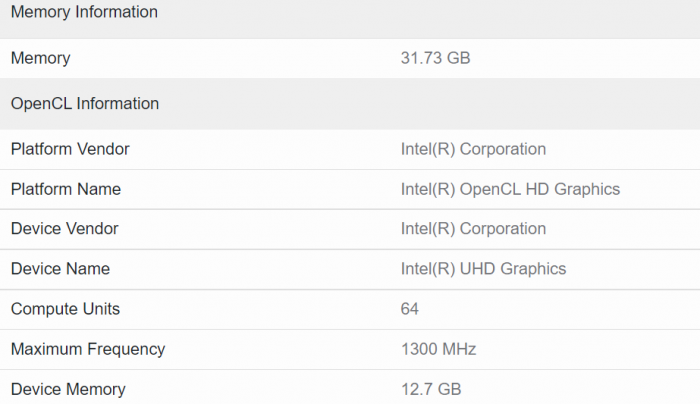The image size is (700, 404).
Task: Click the Device Name label
Action: point(60,269)
